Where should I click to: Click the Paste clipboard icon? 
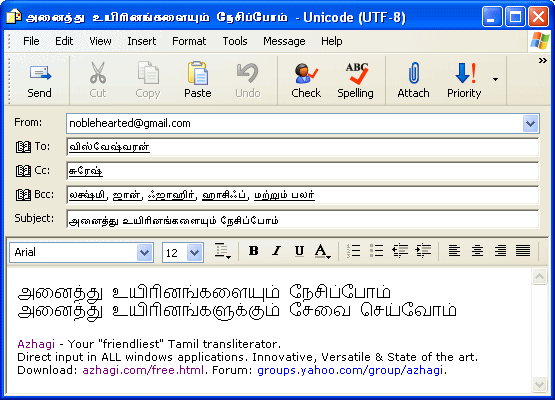[x=198, y=73]
